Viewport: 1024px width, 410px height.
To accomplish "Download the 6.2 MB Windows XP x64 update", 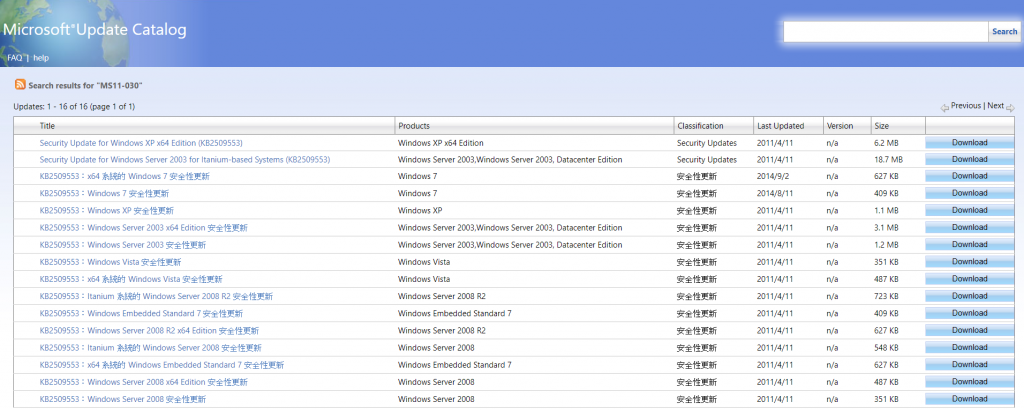I will pos(969,142).
